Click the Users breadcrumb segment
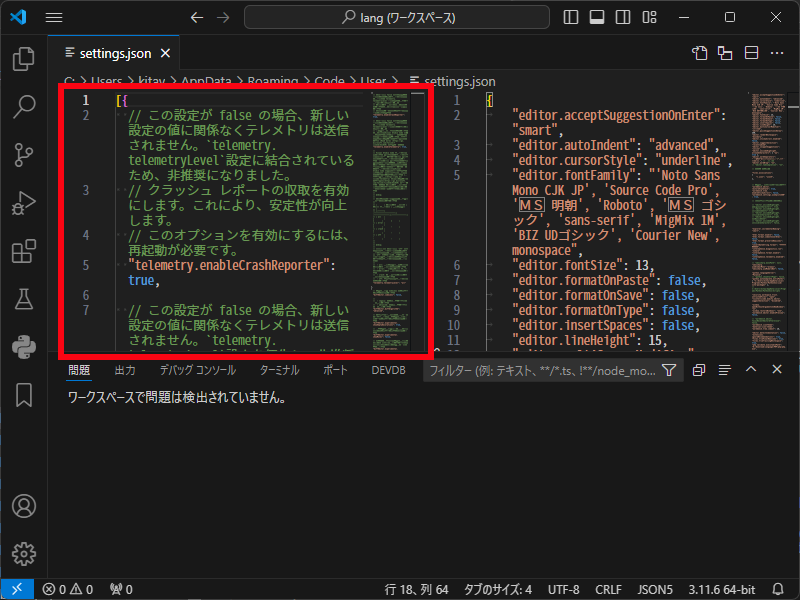The image size is (800, 600). [106, 81]
